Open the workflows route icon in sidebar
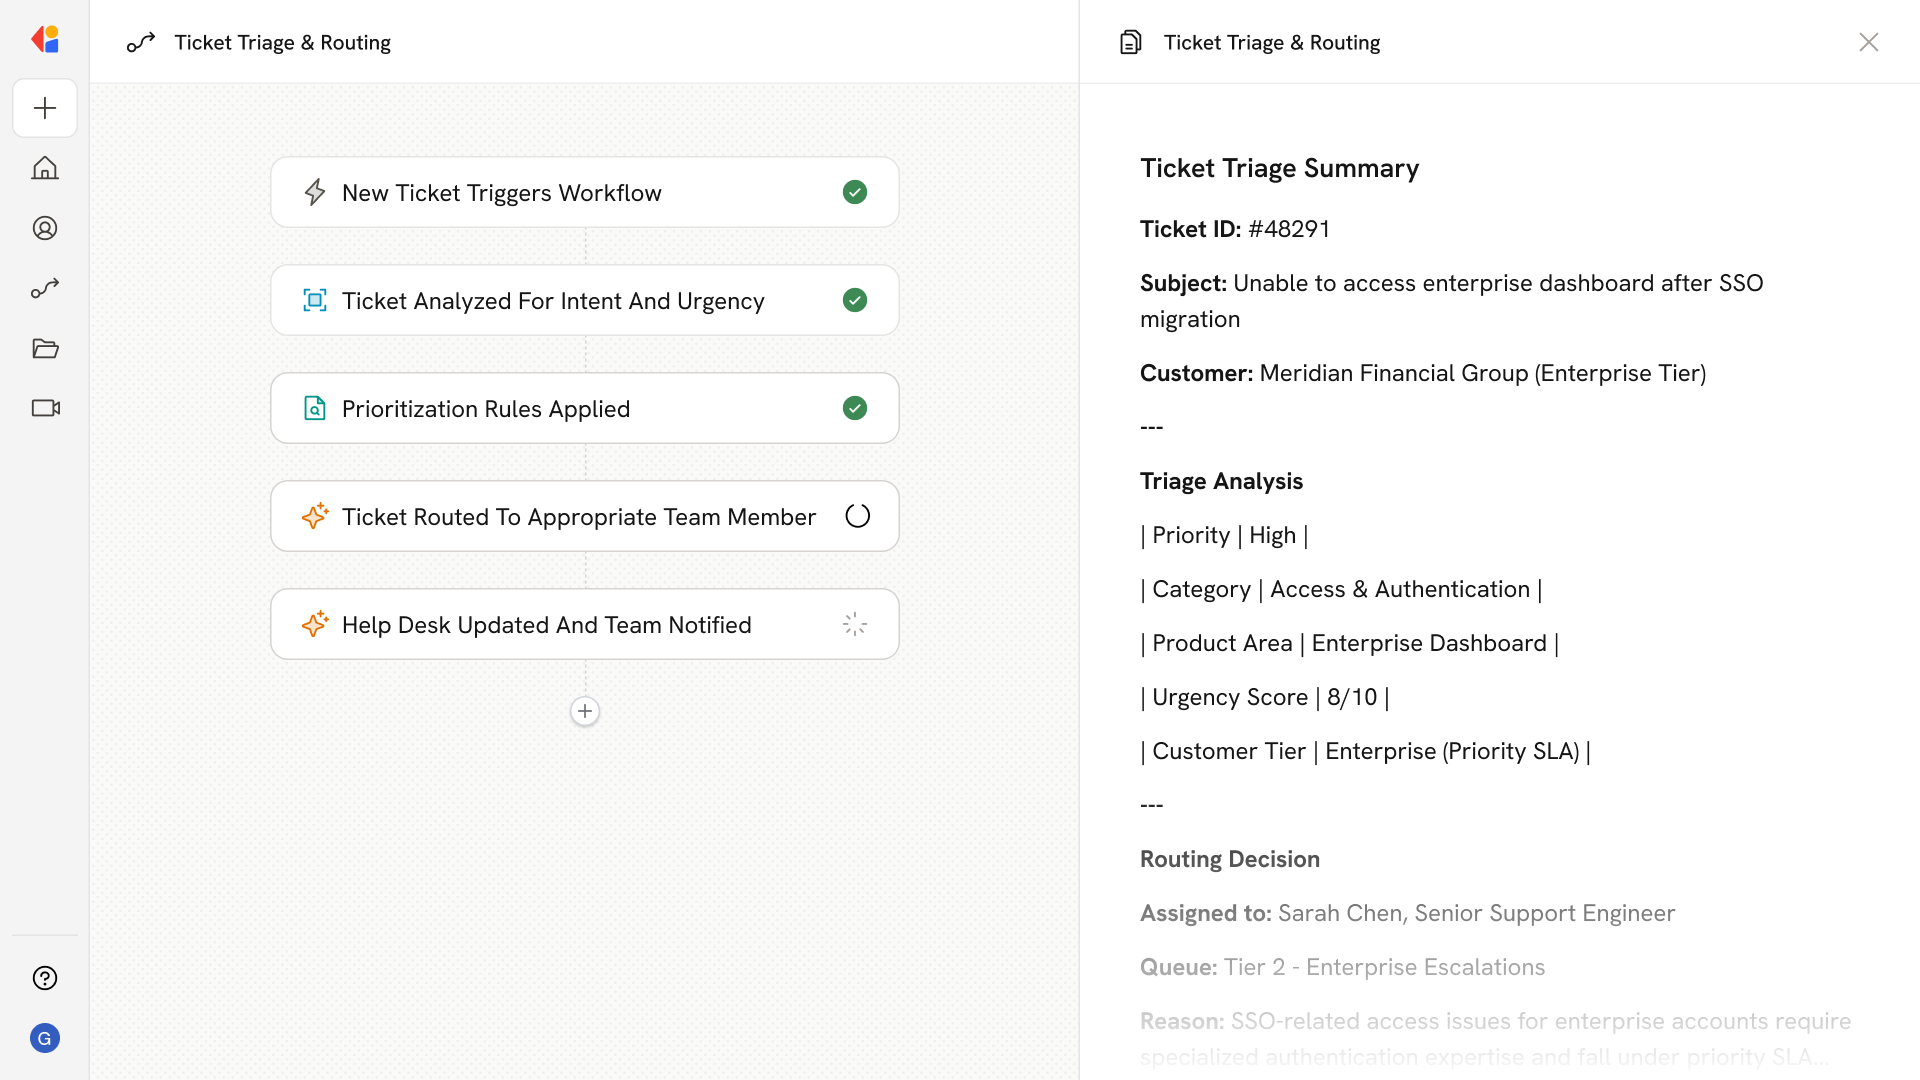 tap(45, 288)
